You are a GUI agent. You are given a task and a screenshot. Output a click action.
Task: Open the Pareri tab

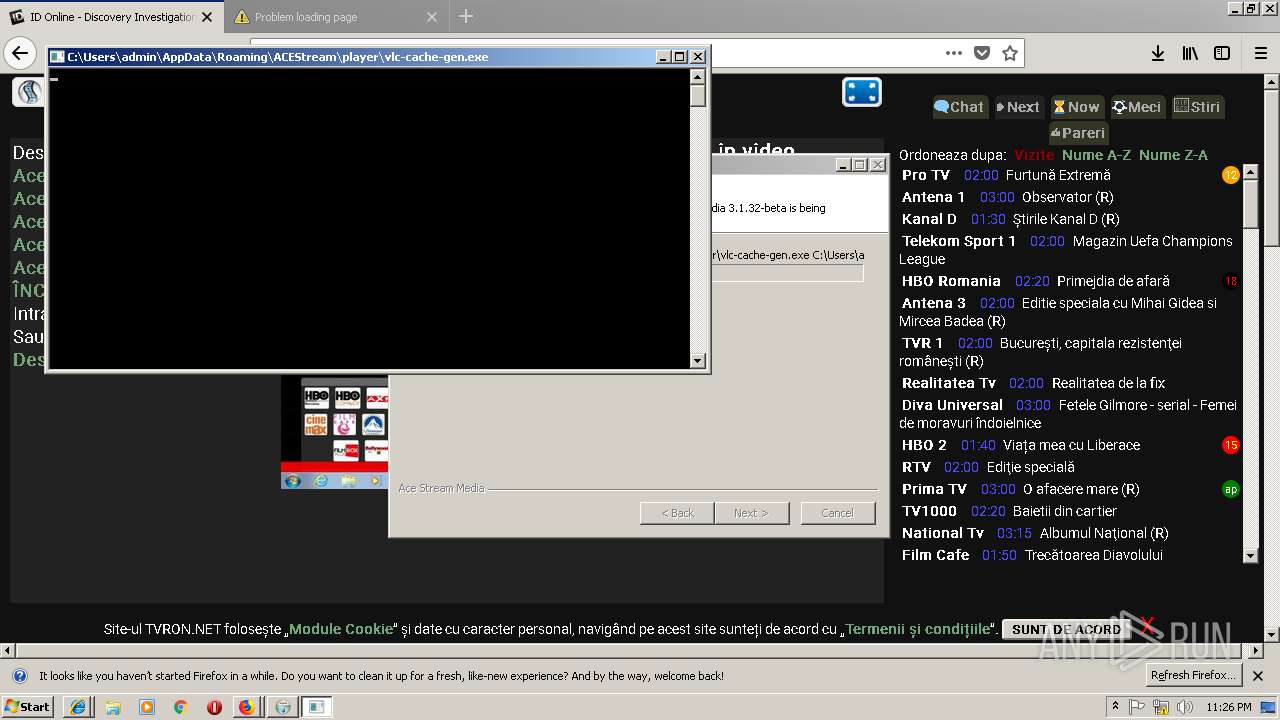click(1078, 133)
